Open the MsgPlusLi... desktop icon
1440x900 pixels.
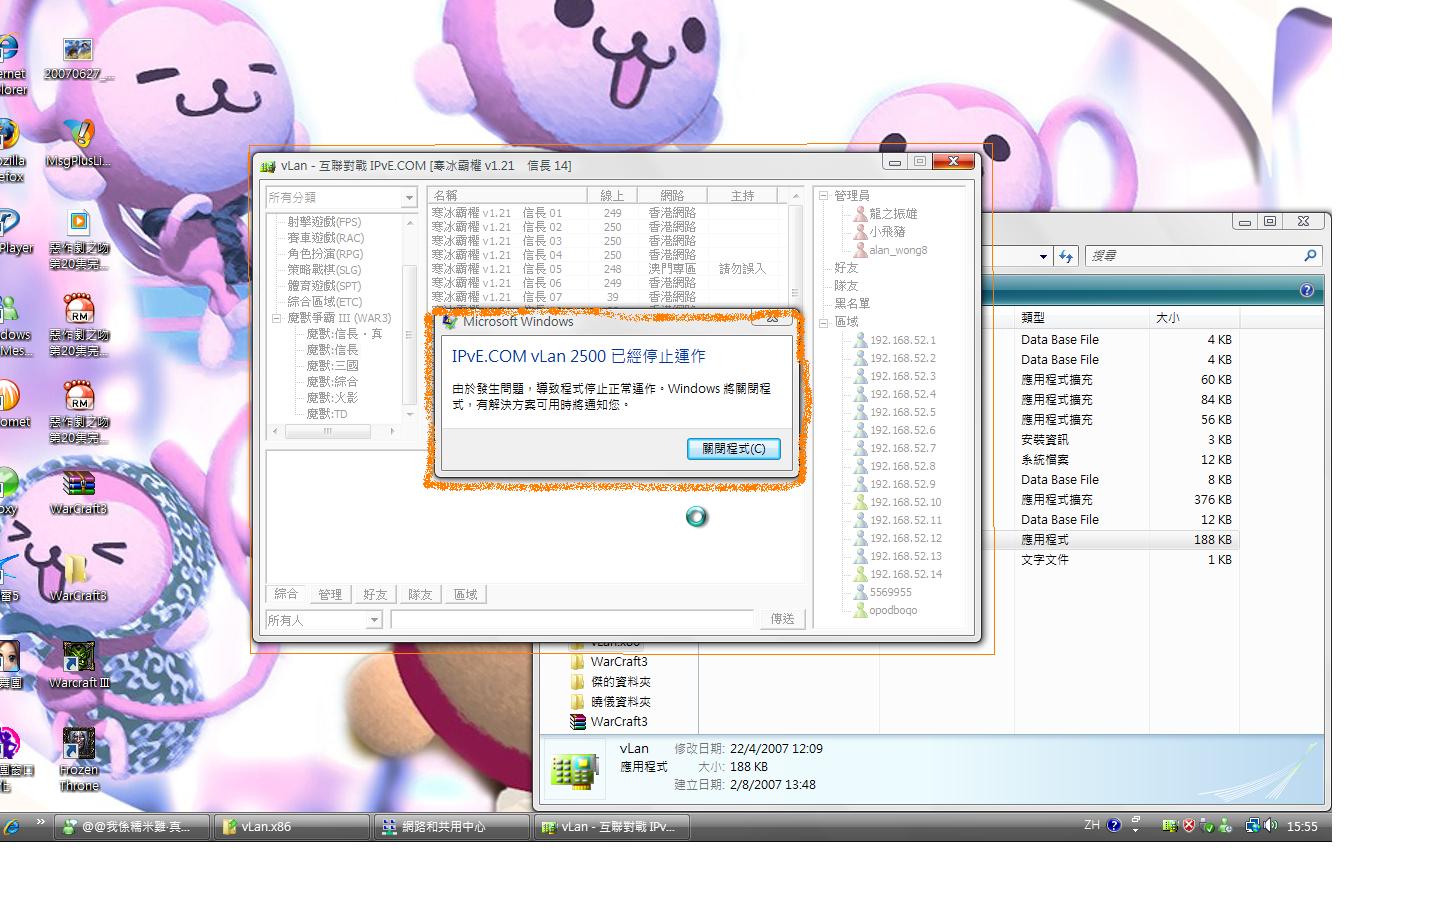[x=78, y=134]
